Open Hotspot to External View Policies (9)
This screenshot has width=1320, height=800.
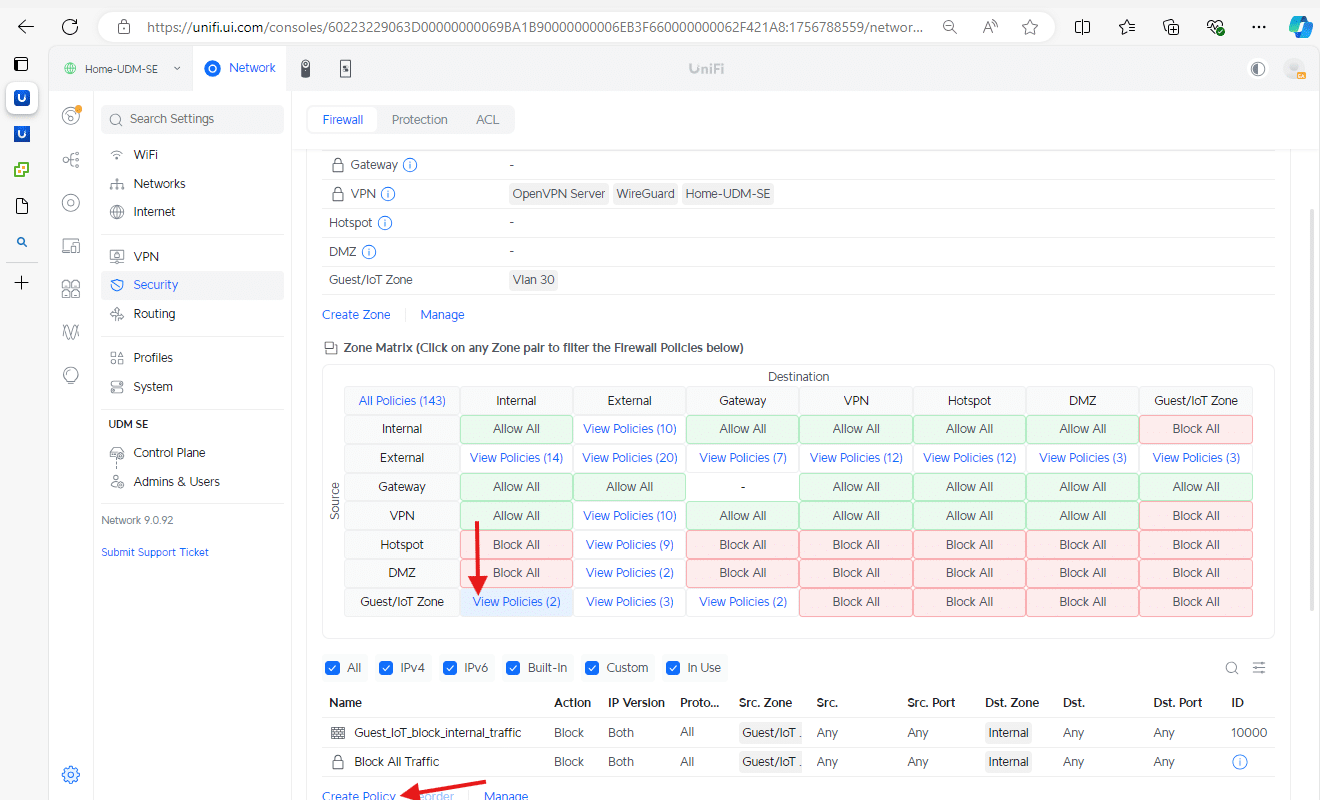(630, 545)
